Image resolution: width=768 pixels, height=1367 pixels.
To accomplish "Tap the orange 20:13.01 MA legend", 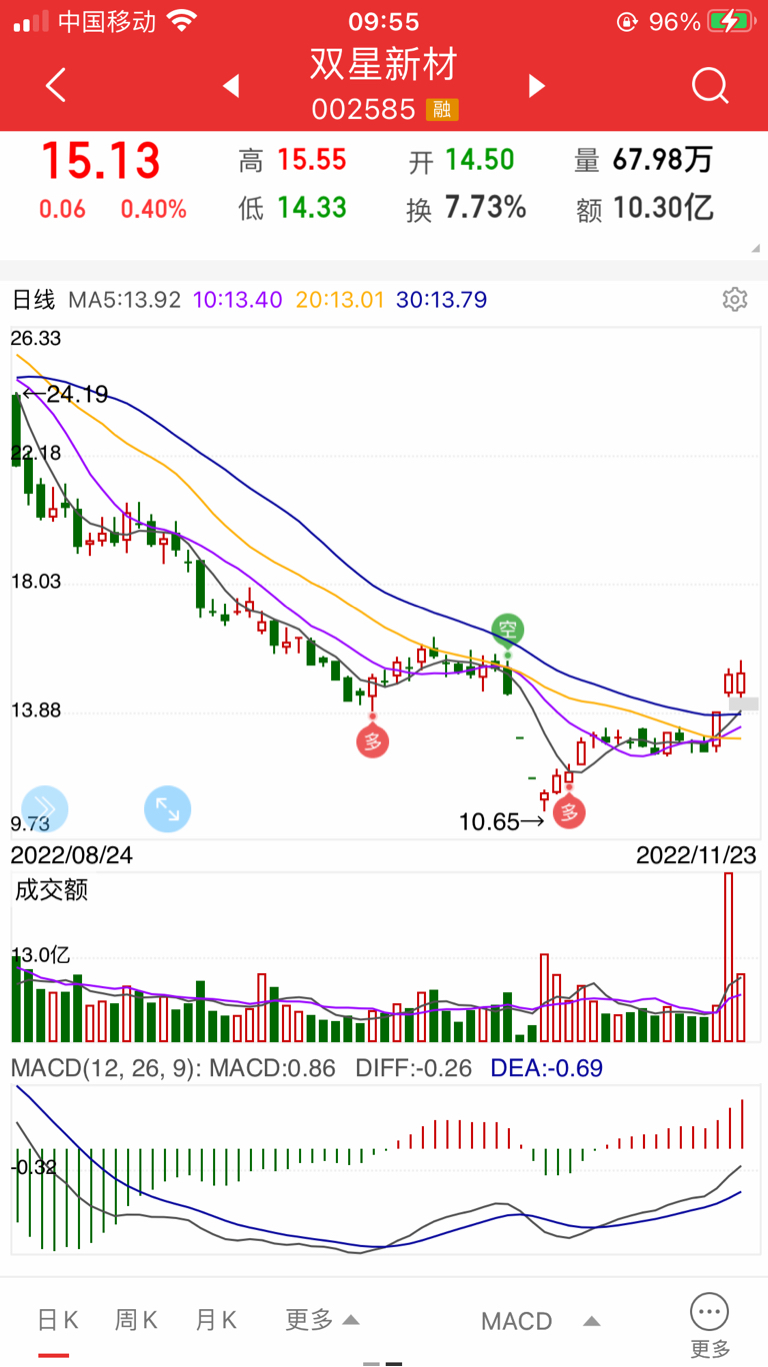I will [x=340, y=299].
